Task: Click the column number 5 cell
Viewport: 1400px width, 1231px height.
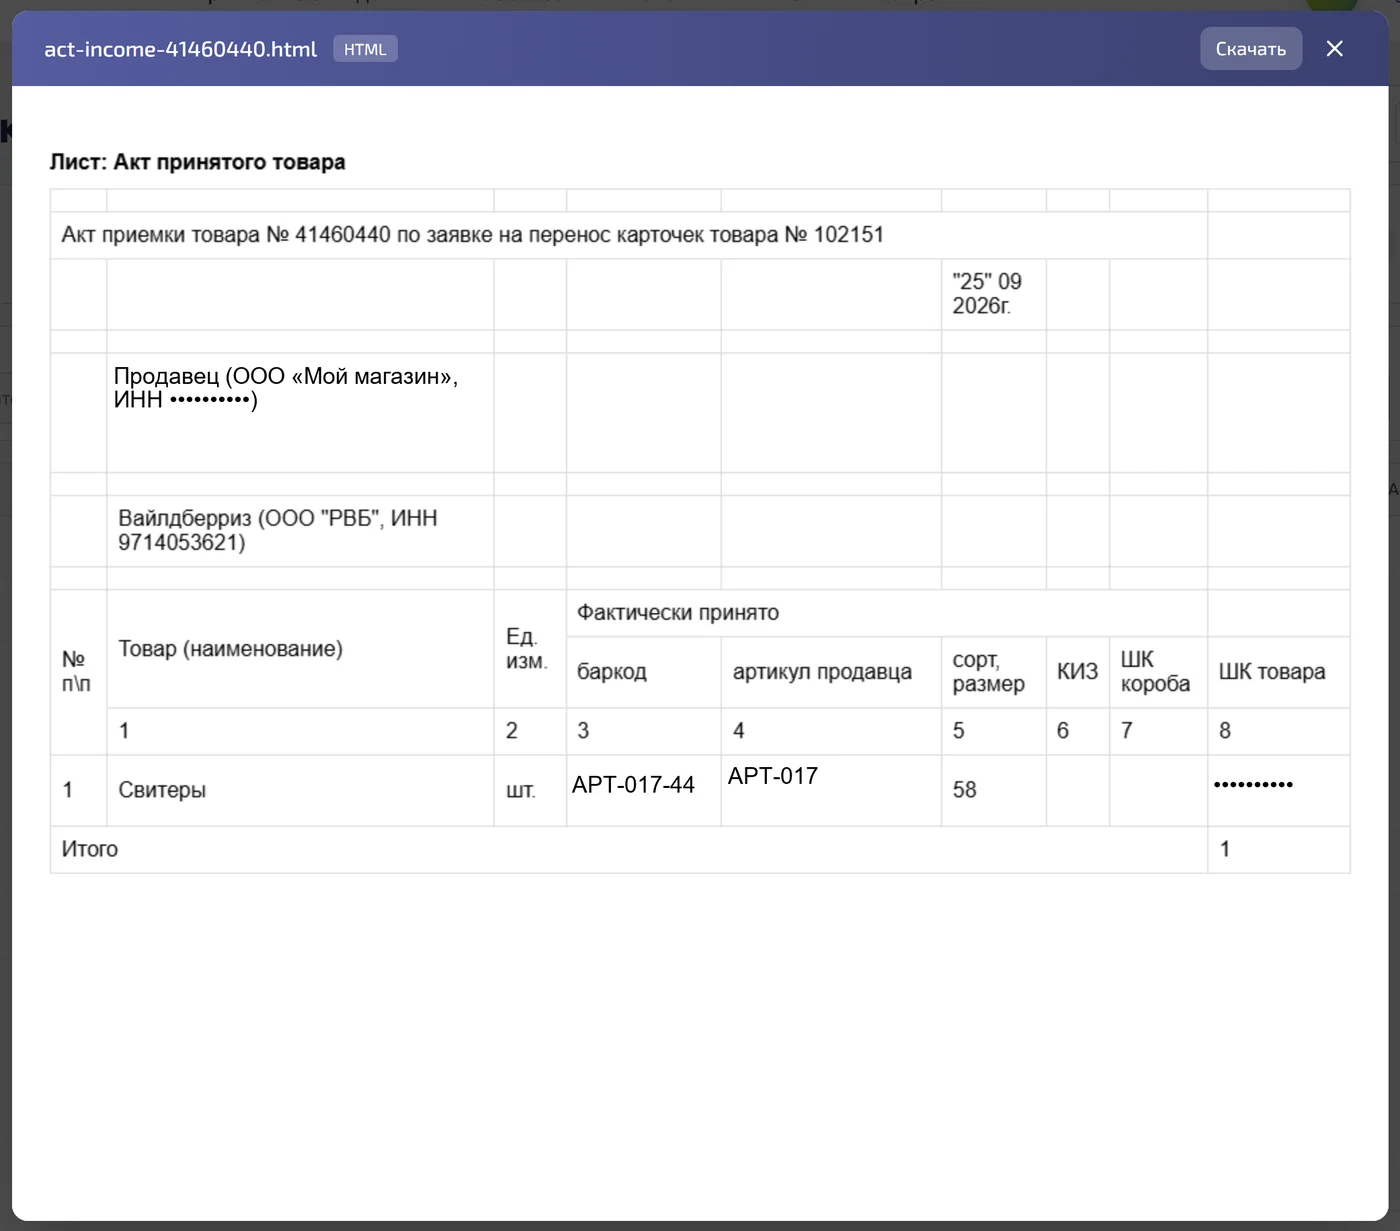Action: tap(993, 731)
